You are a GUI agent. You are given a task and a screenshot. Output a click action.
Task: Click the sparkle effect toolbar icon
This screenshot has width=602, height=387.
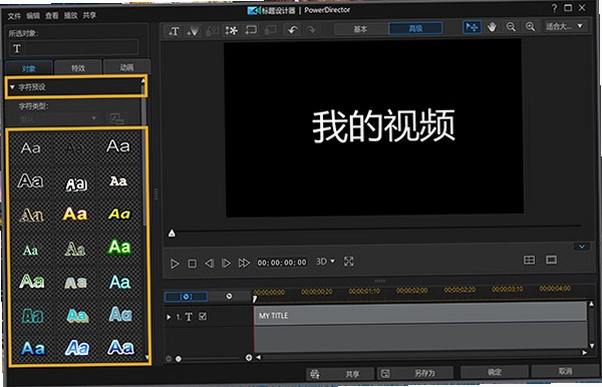click(x=232, y=30)
